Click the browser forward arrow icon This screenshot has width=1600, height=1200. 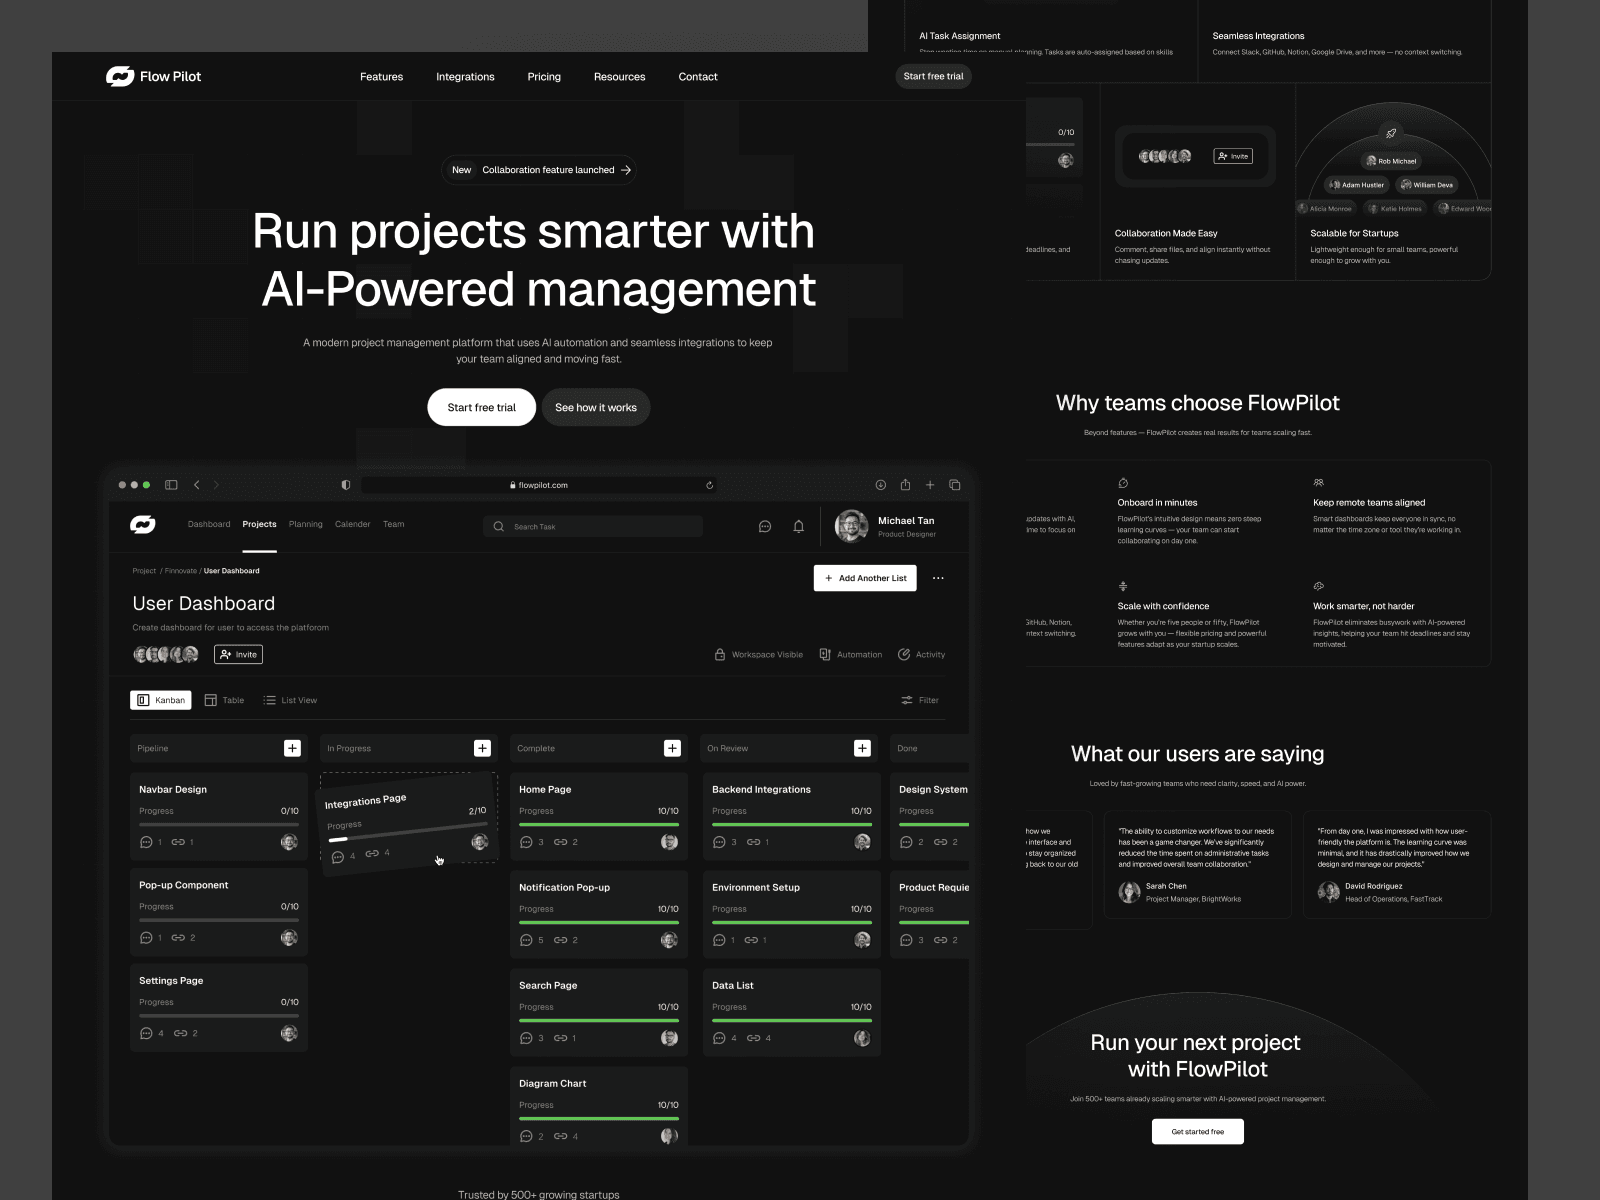pyautogui.click(x=216, y=485)
